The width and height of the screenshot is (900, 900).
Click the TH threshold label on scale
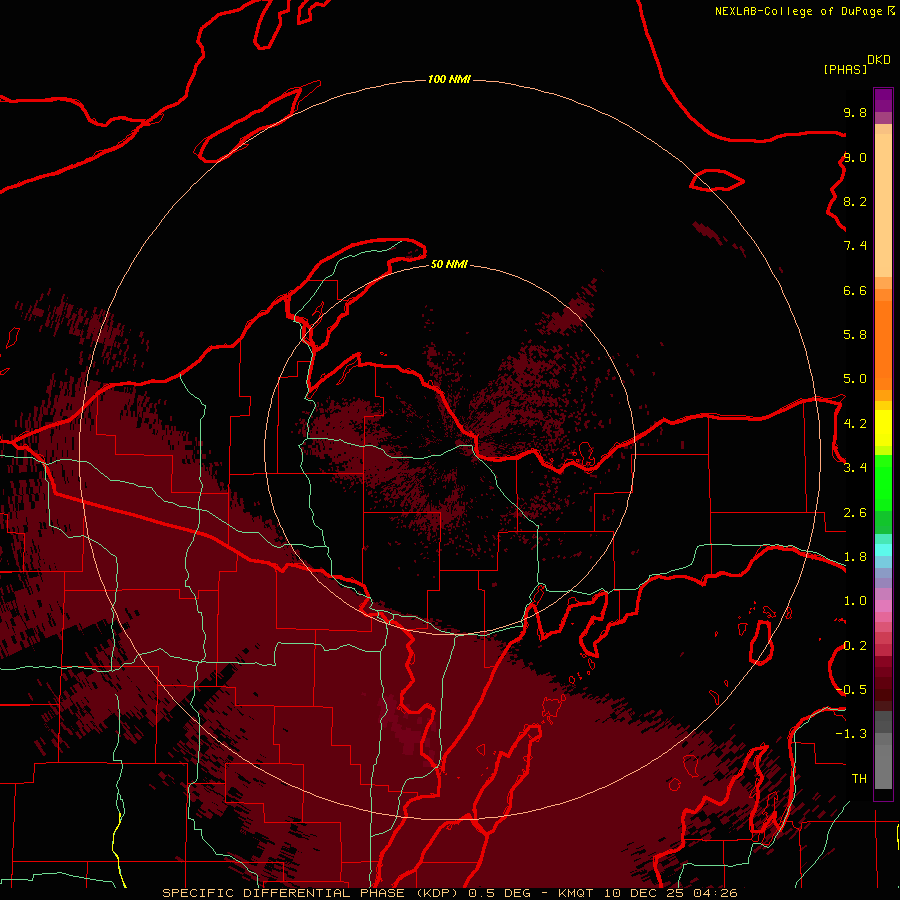point(859,779)
